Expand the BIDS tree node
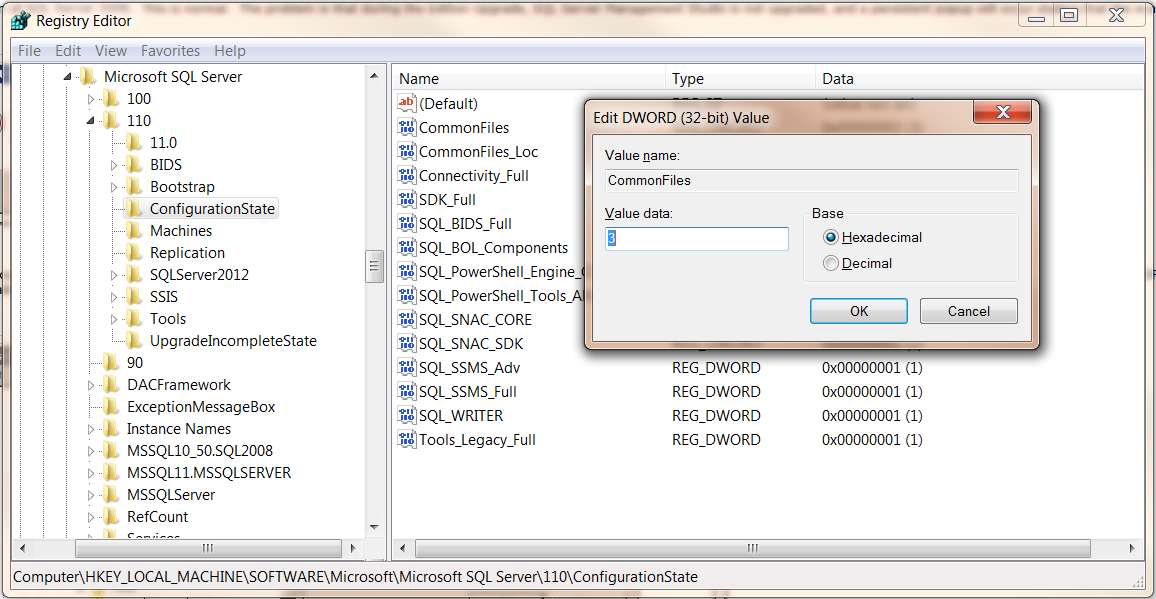Screen dimensions: 1156x599 [114, 165]
